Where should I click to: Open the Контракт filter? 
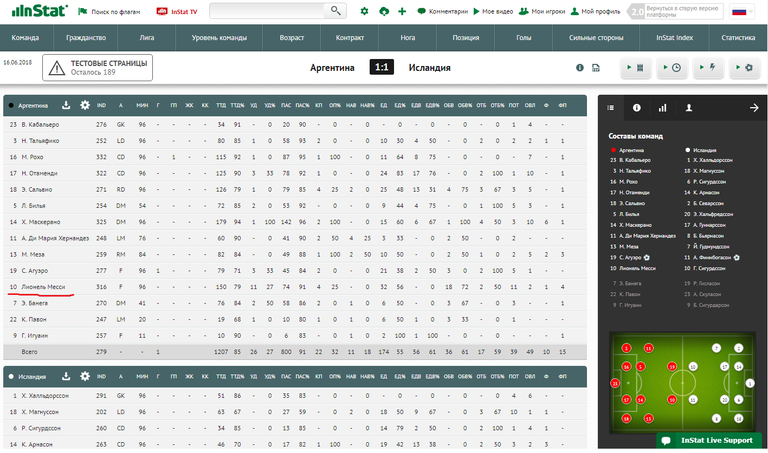pyautogui.click(x=350, y=38)
